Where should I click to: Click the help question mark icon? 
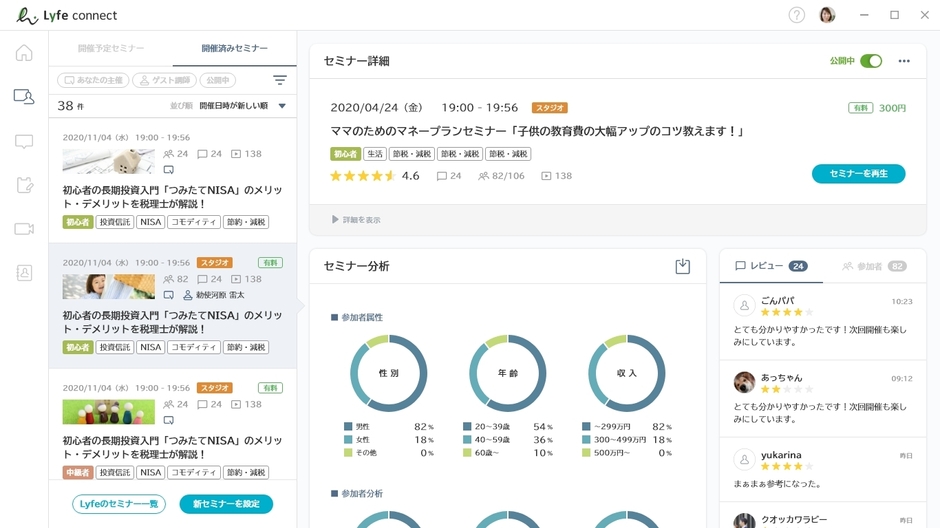796,15
